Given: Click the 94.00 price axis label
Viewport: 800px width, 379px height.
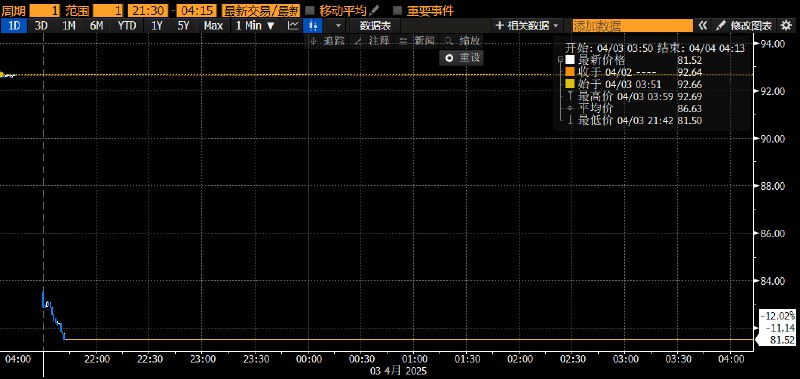Looking at the screenshot, I should (772, 44).
